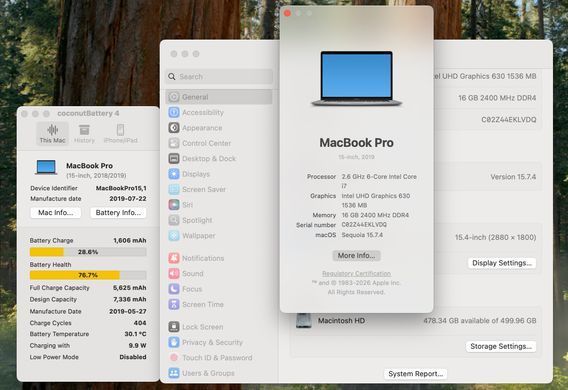Click the Charging with 9.9 W value
This screenshot has width=568, height=390.
point(137,345)
